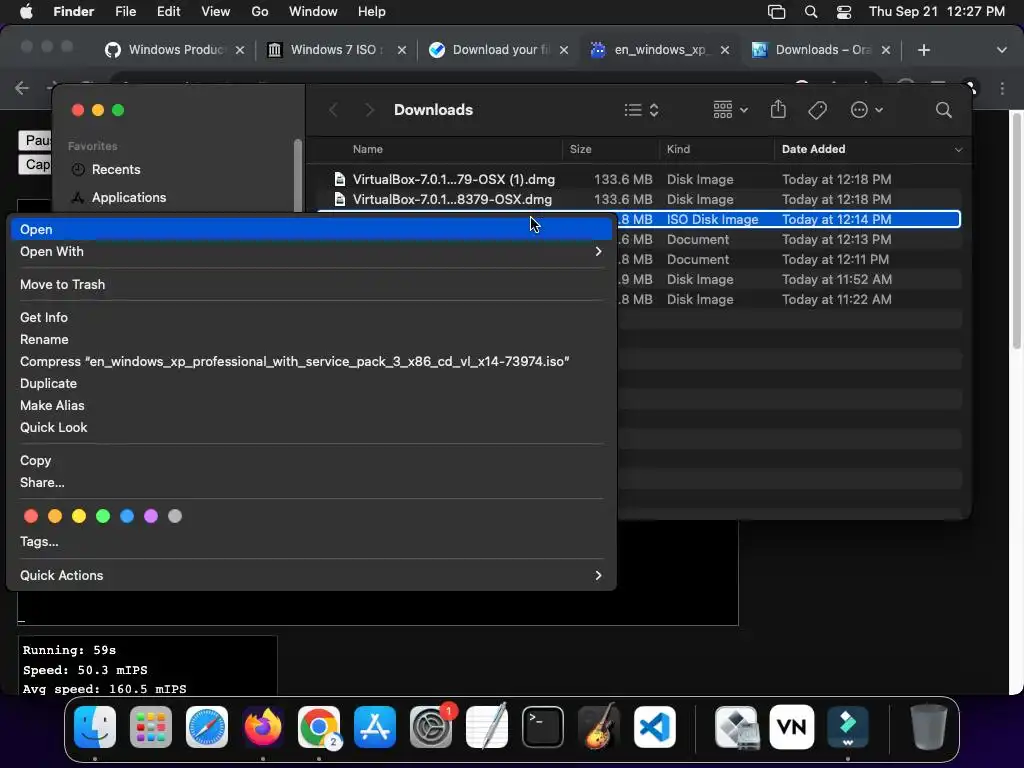Click the Apple menu logo
Image resolution: width=1024 pixels, height=768 pixels.
pos(26,12)
